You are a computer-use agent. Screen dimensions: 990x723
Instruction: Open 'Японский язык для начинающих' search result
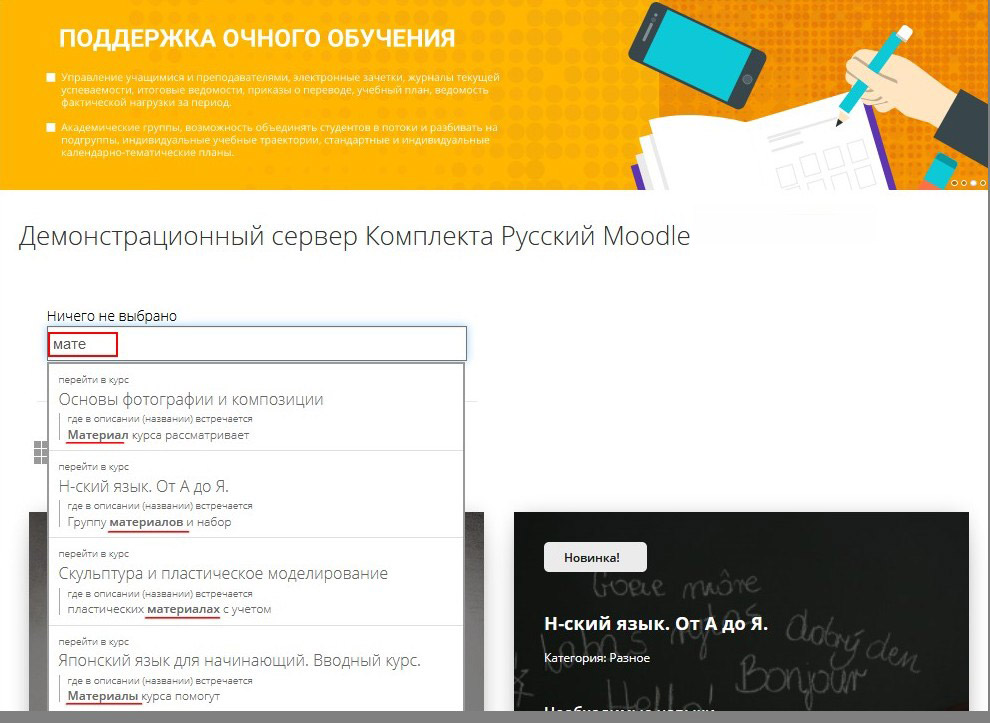point(240,660)
